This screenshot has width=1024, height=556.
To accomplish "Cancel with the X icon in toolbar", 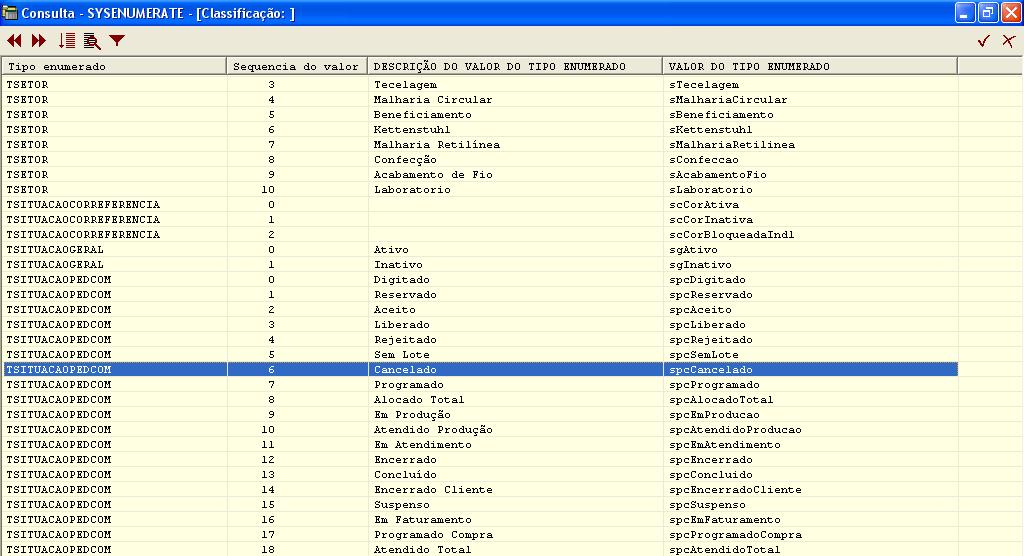I will coord(1008,41).
